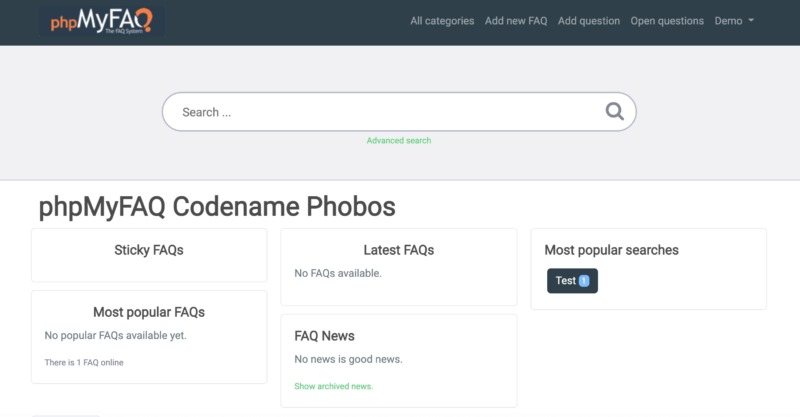Go to Add new FAQ
The height and width of the screenshot is (417, 800).
[516, 21]
